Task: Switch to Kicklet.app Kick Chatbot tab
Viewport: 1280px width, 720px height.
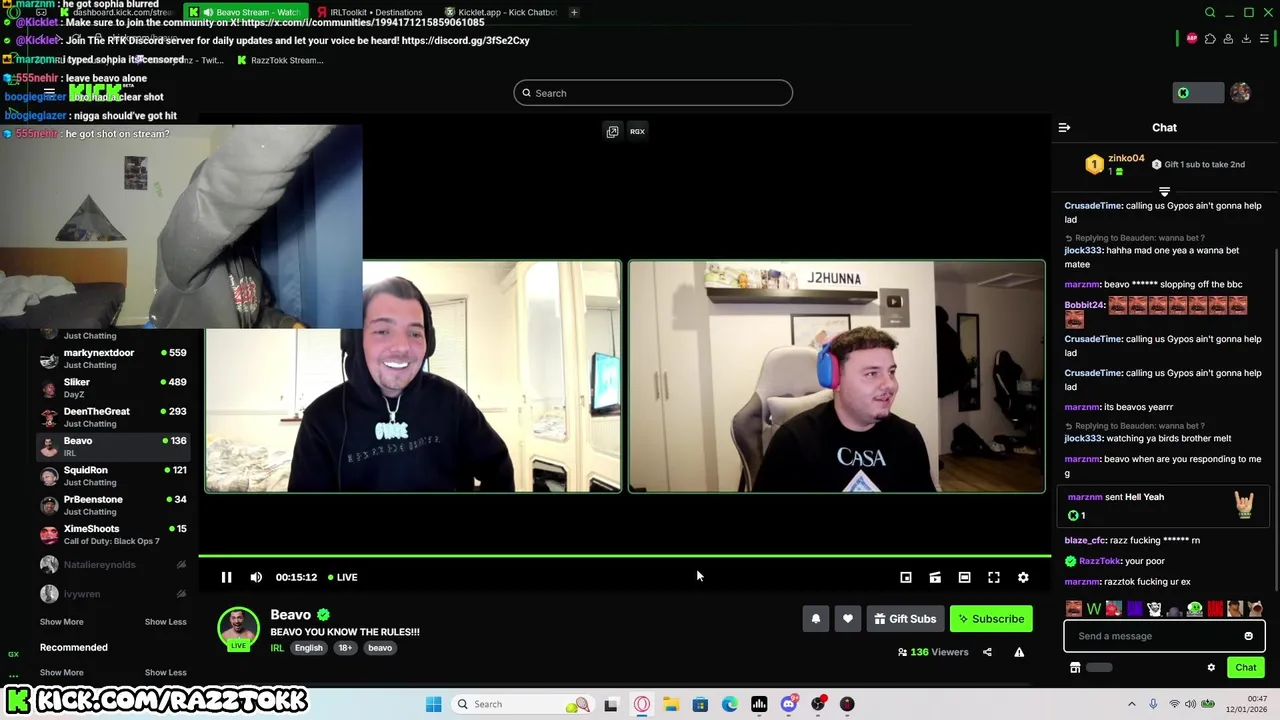Action: pyautogui.click(x=500, y=12)
